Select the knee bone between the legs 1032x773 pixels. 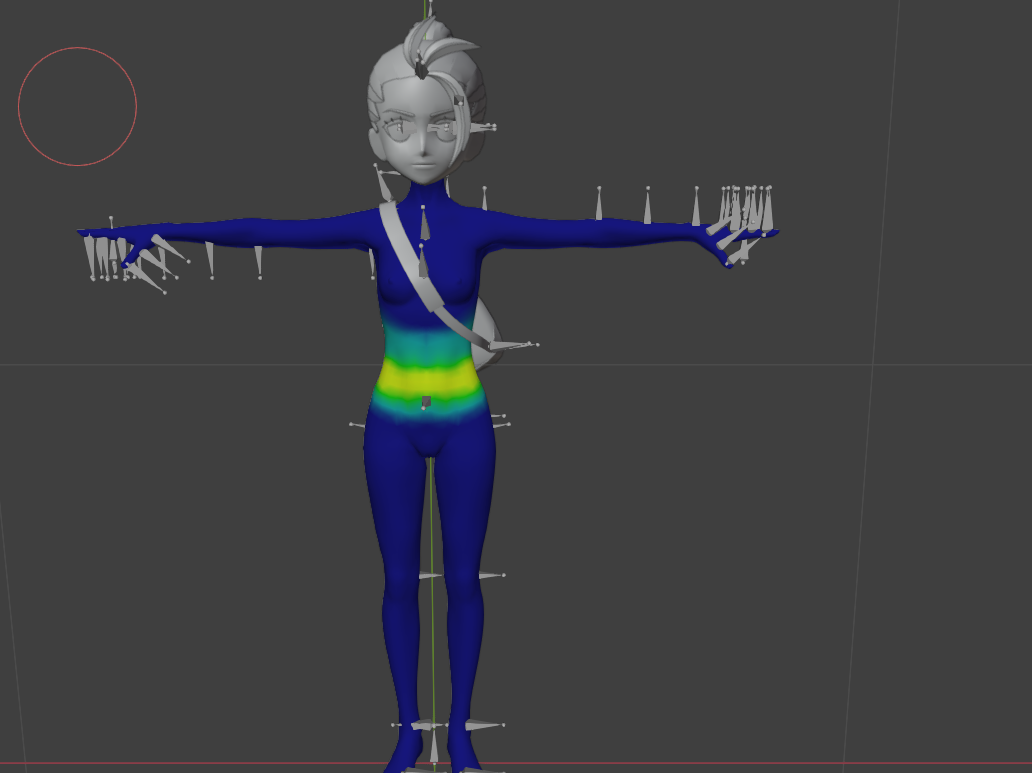[430, 576]
